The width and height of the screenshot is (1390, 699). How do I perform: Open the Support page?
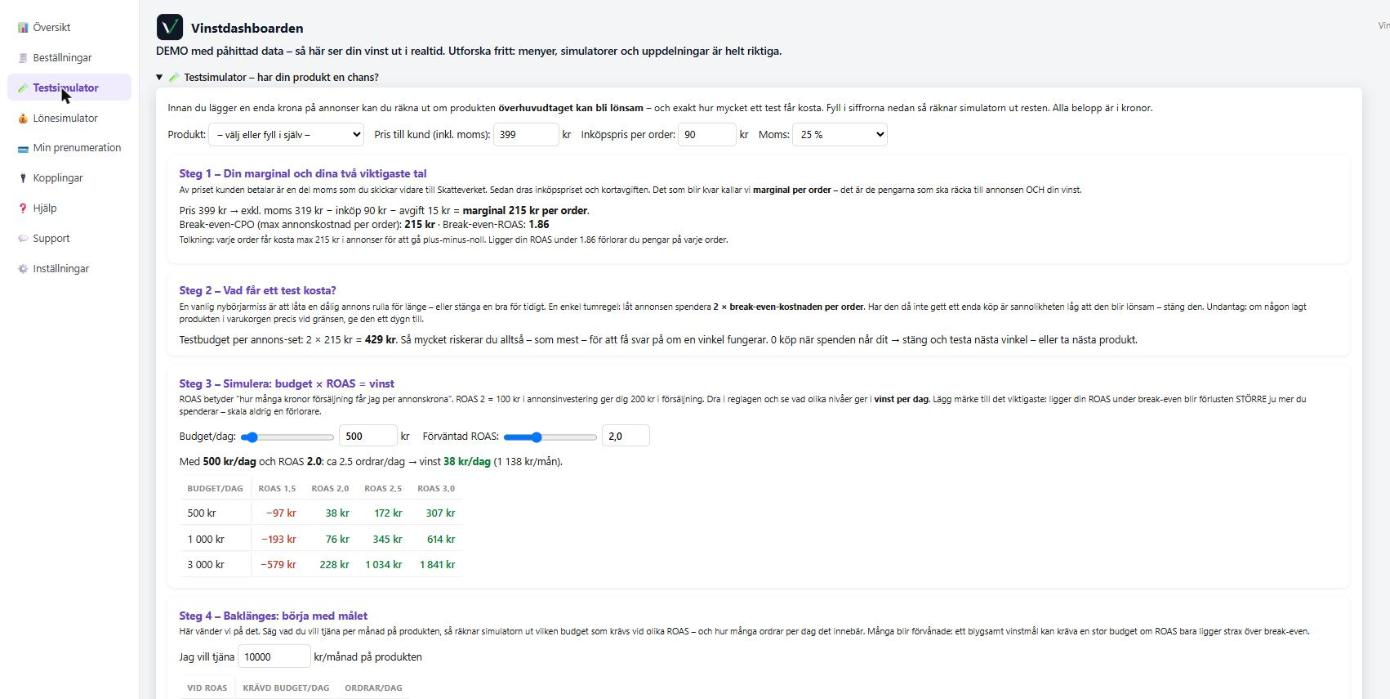click(x=69, y=238)
